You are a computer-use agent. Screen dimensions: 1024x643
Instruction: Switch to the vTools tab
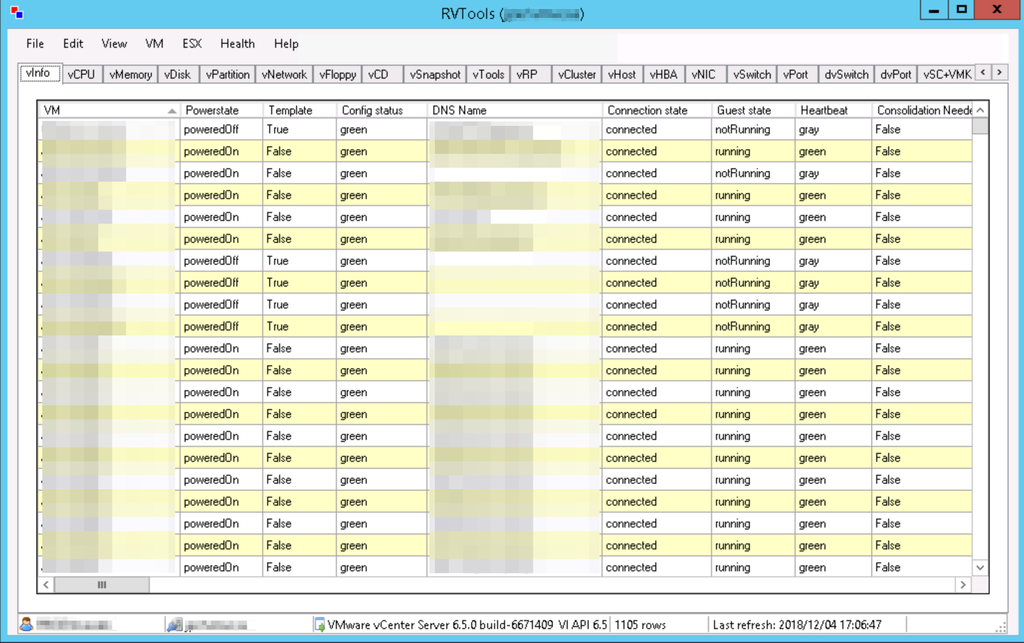488,74
